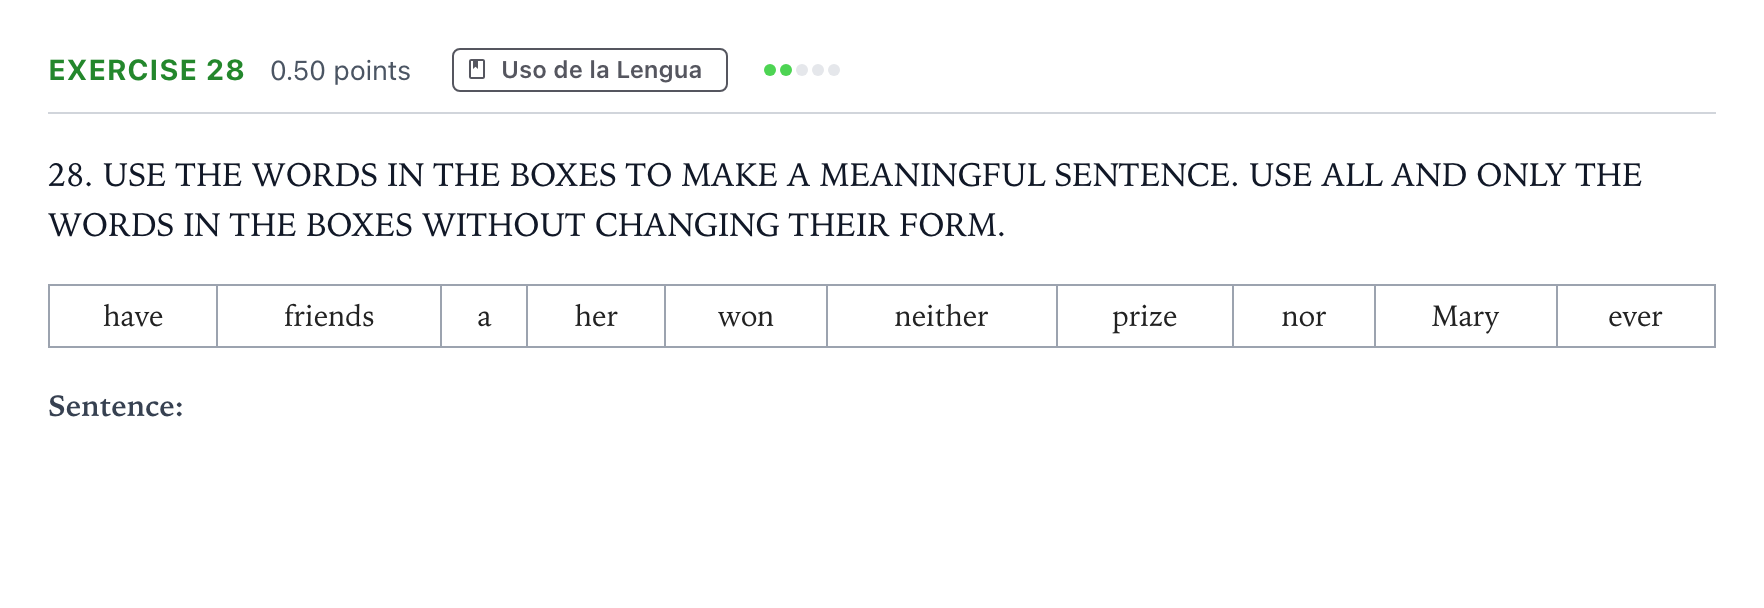
Task: Select the word box 'a'
Action: (484, 316)
